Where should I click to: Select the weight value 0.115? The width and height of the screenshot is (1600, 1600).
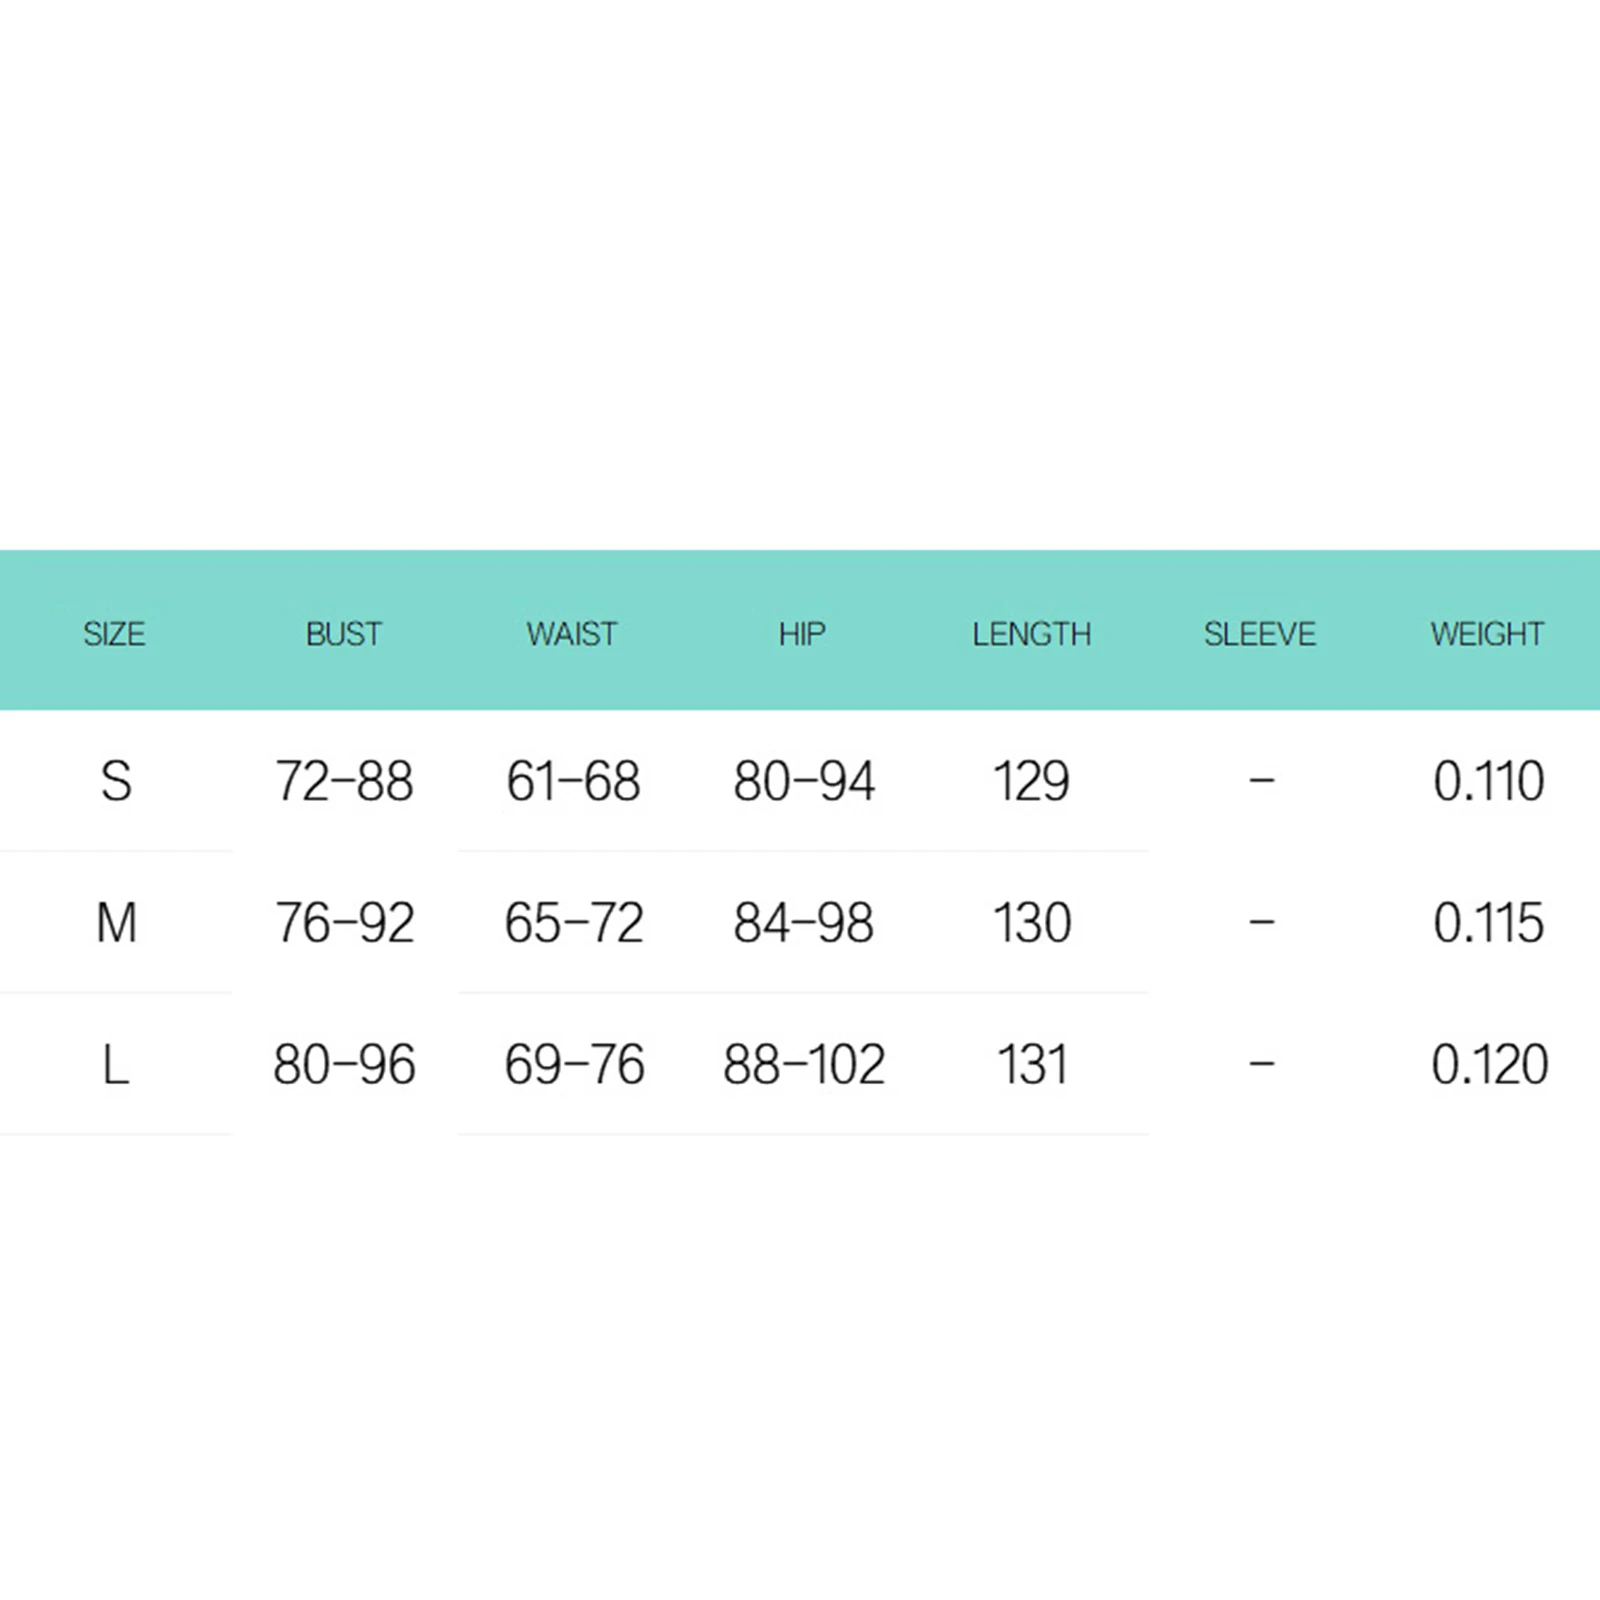(1488, 923)
